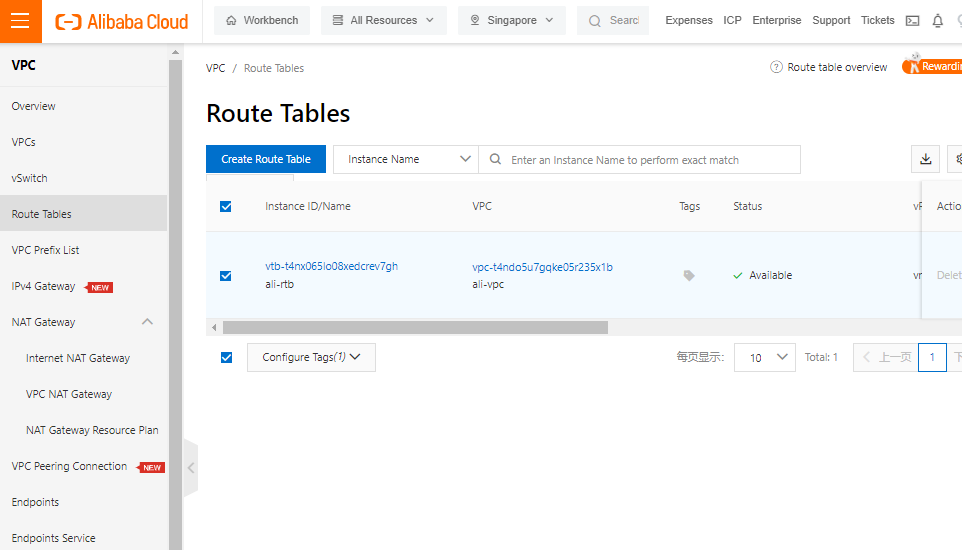Open the Configure Tags dropdown
Viewport: 962px width, 550px height.
311,357
